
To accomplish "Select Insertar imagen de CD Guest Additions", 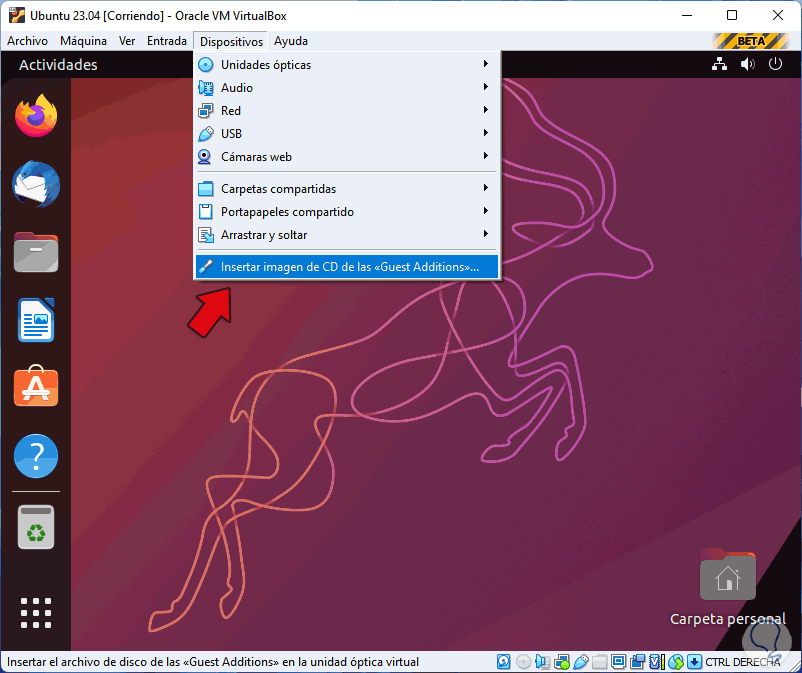I will pos(346,266).
